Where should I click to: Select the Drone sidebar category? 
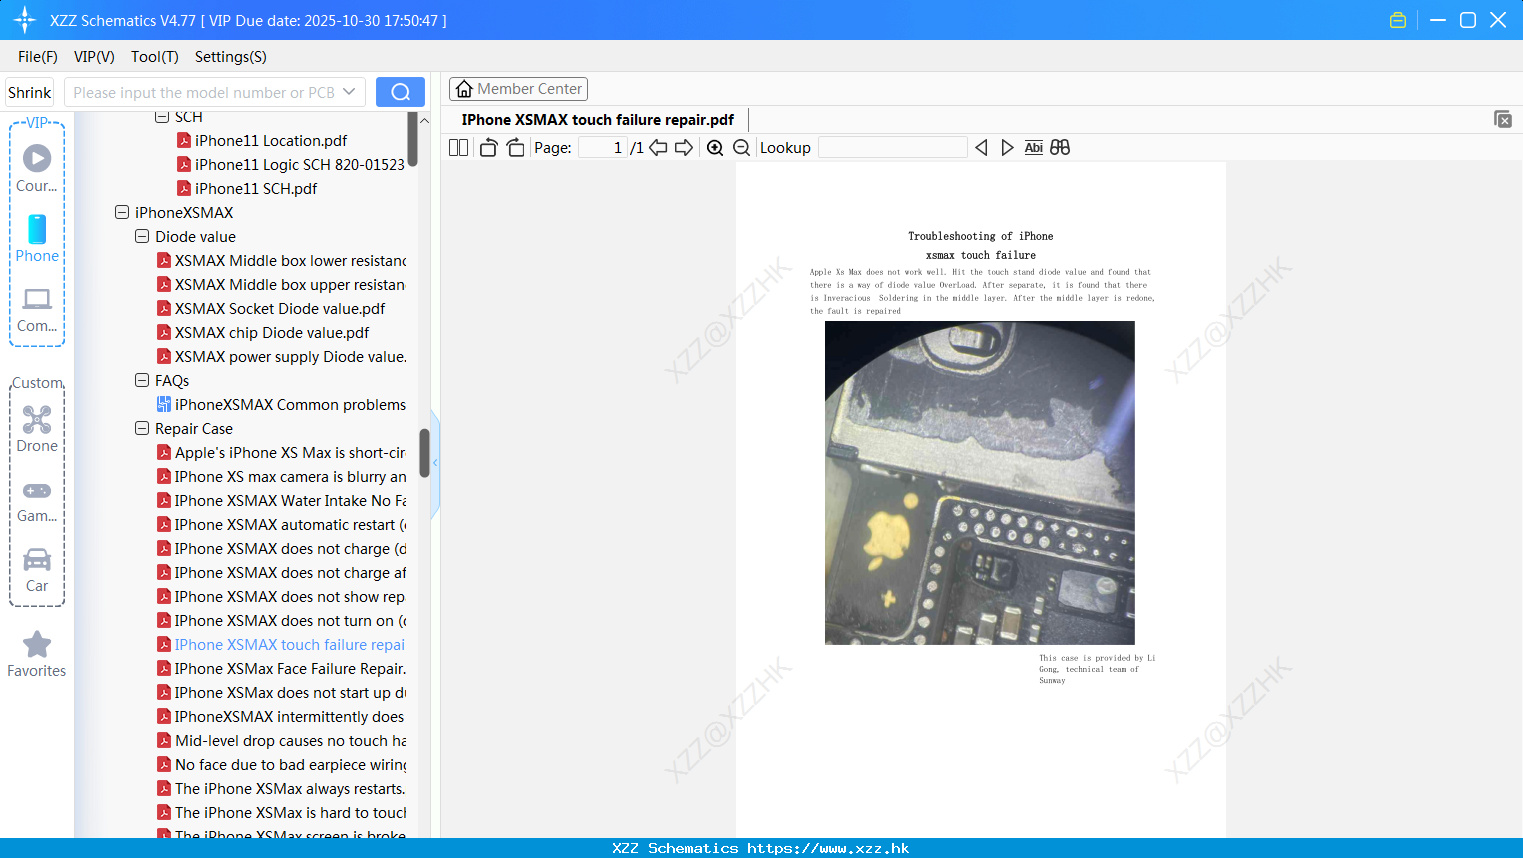point(37,429)
